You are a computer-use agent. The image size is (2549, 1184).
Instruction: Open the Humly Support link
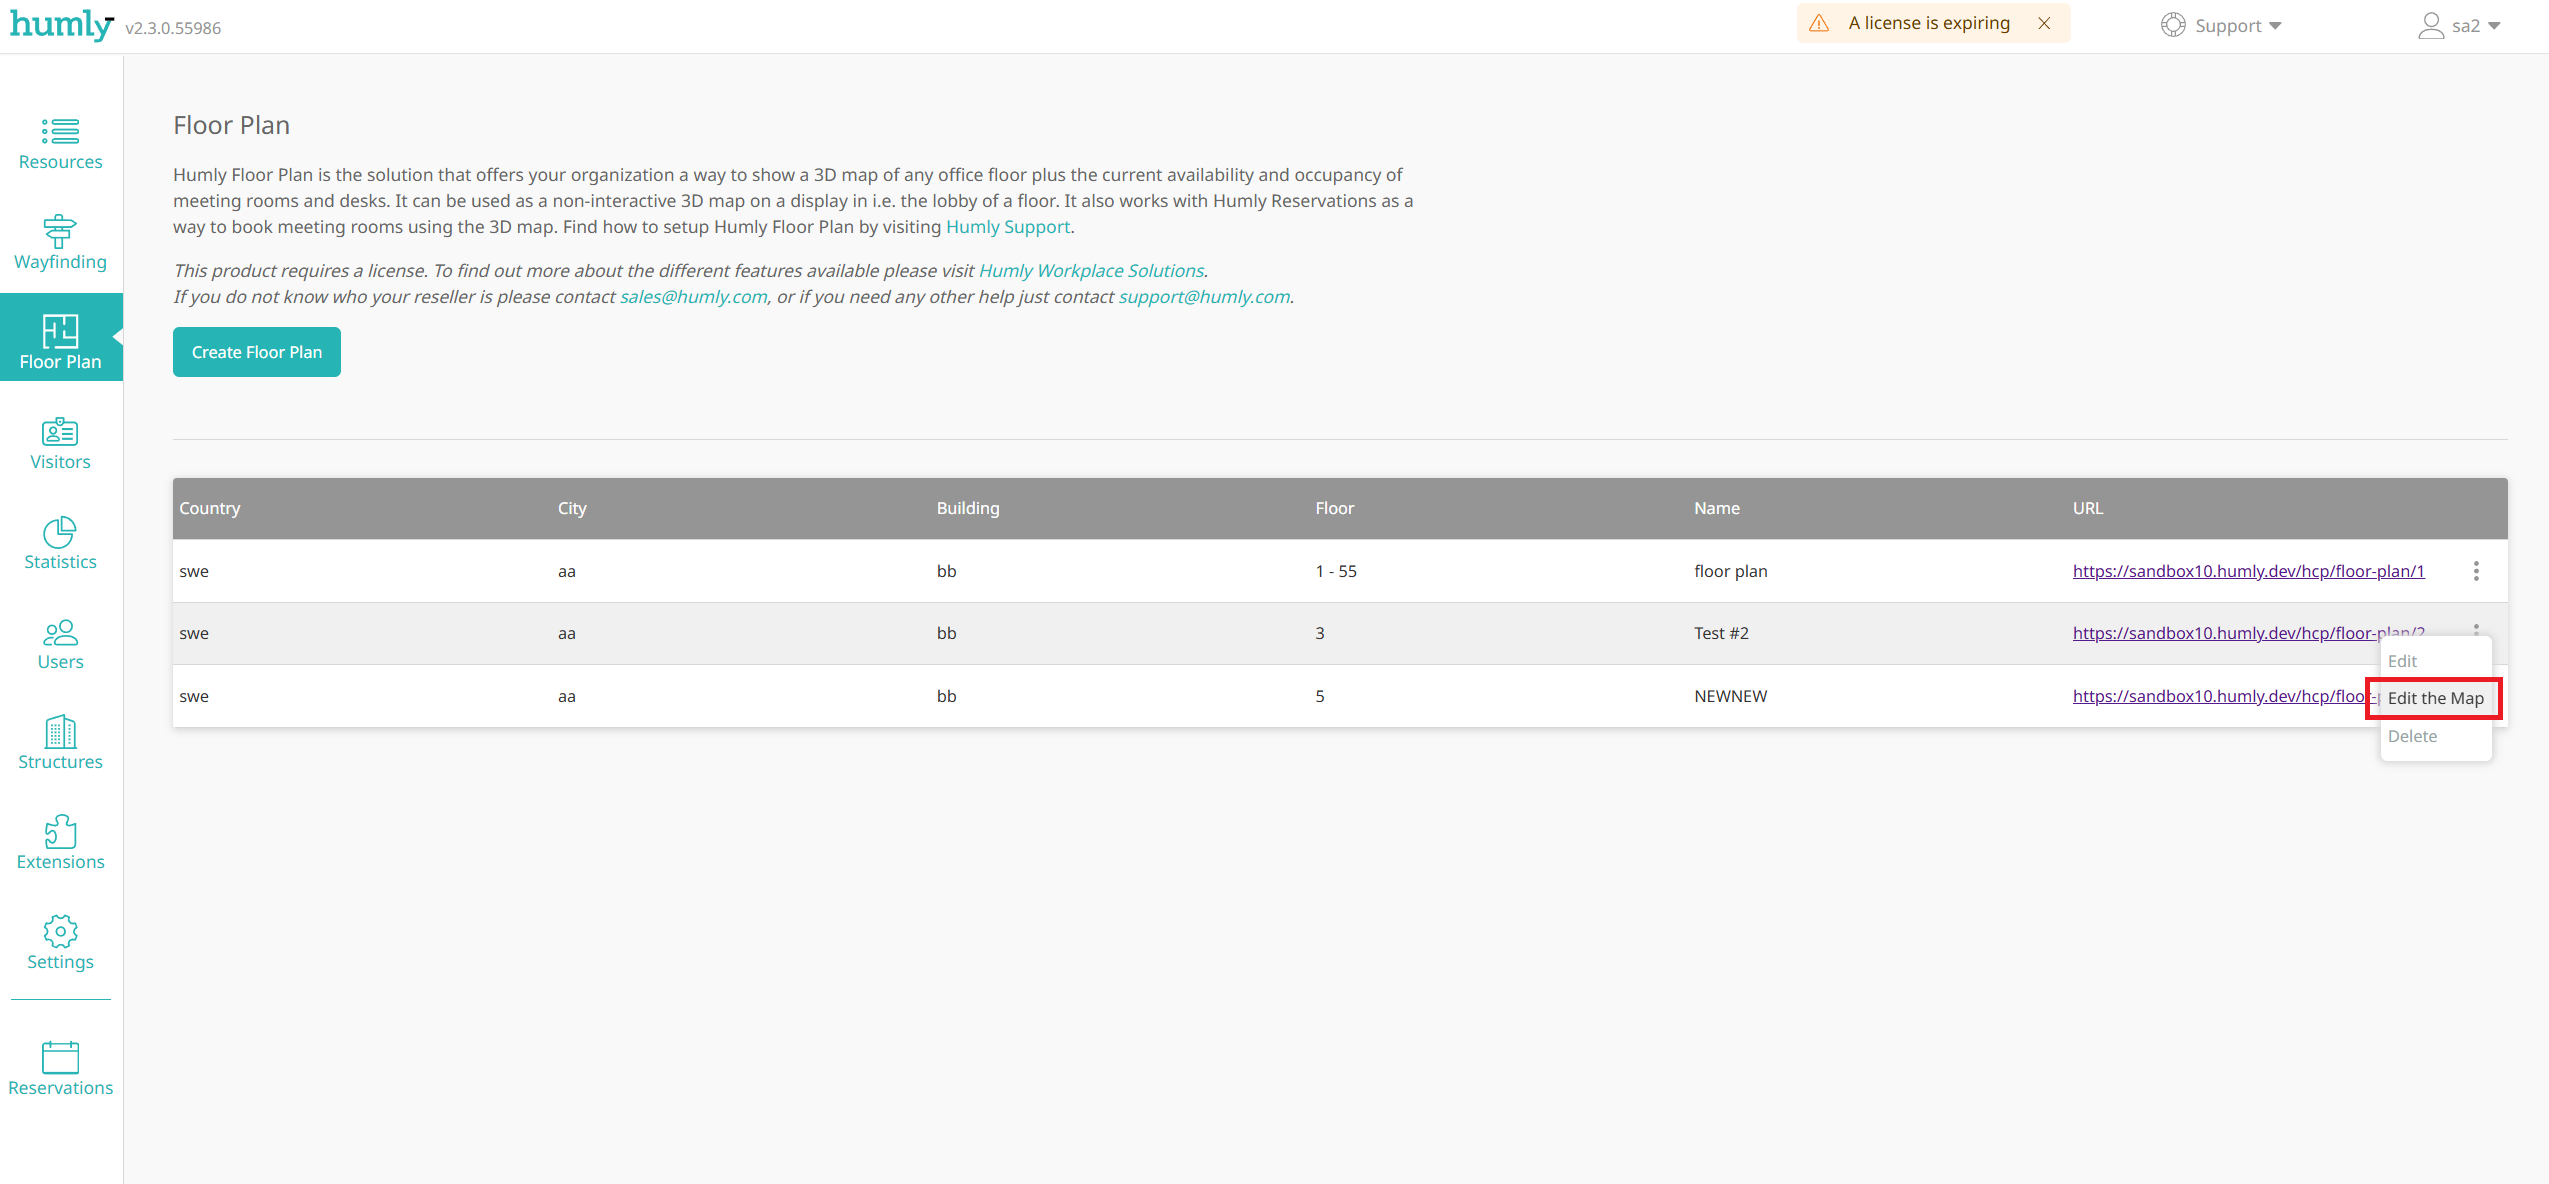[1007, 227]
